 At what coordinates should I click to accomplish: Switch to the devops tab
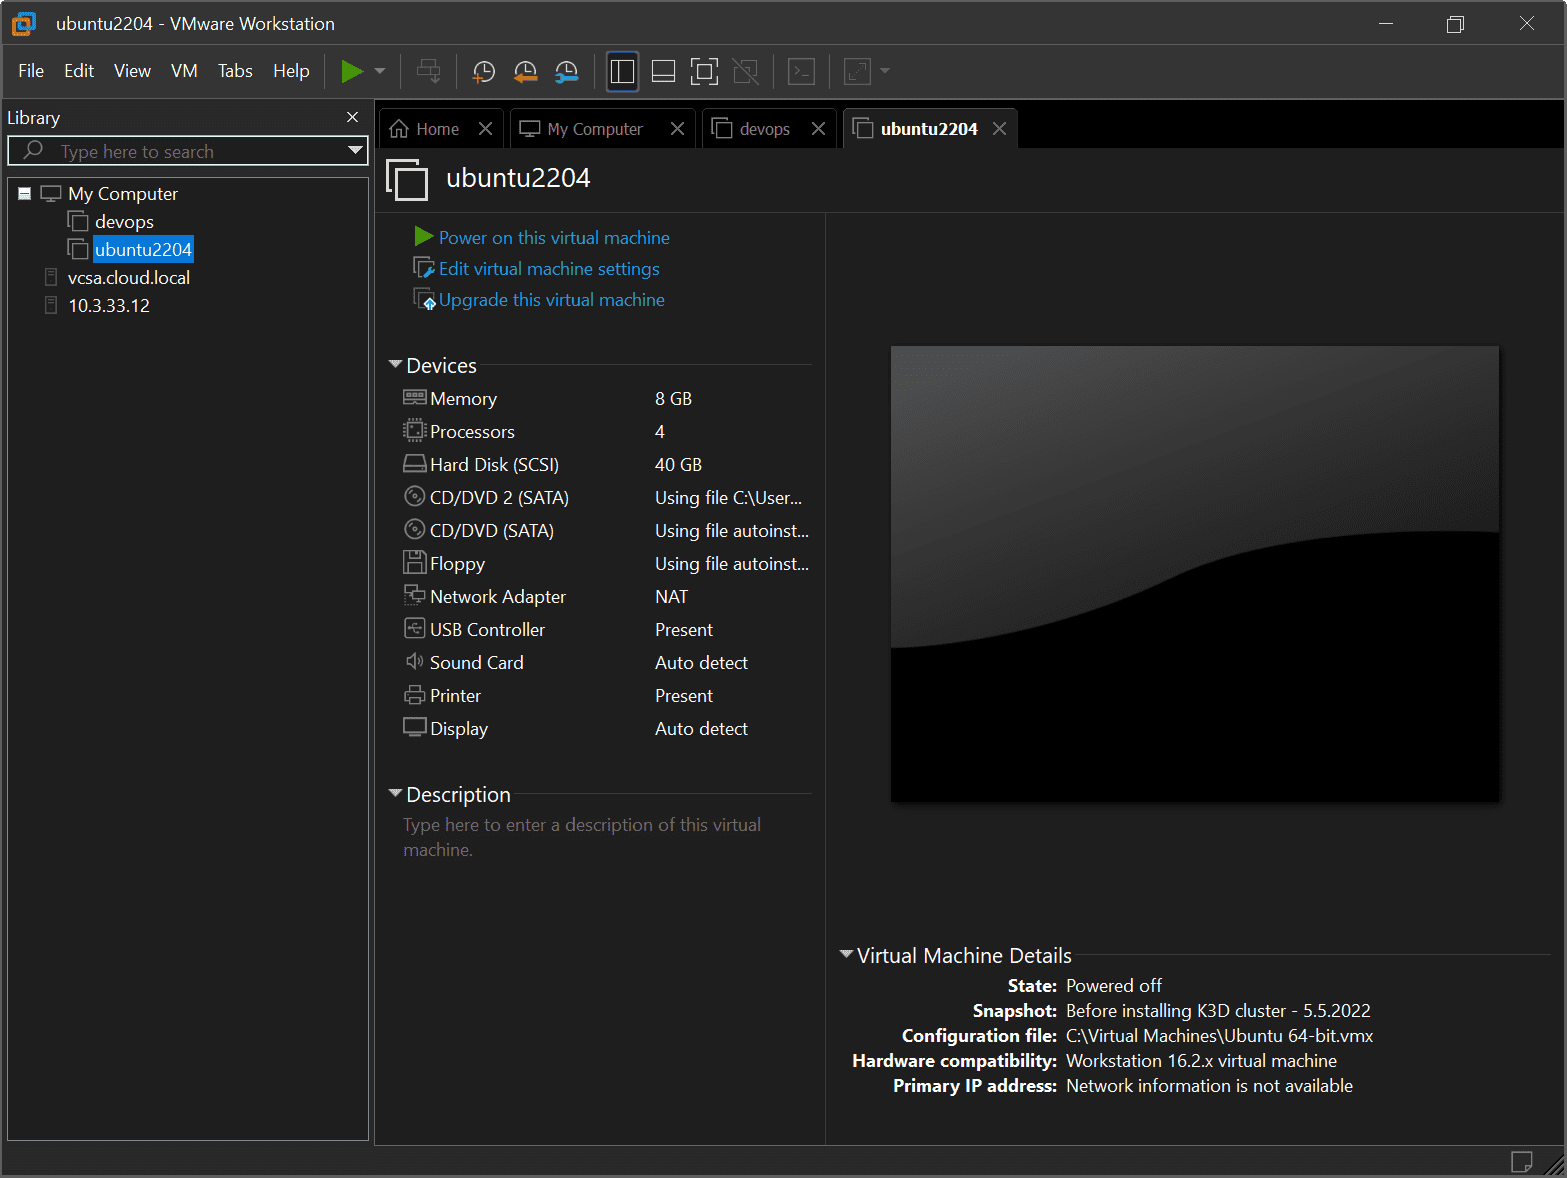point(763,128)
